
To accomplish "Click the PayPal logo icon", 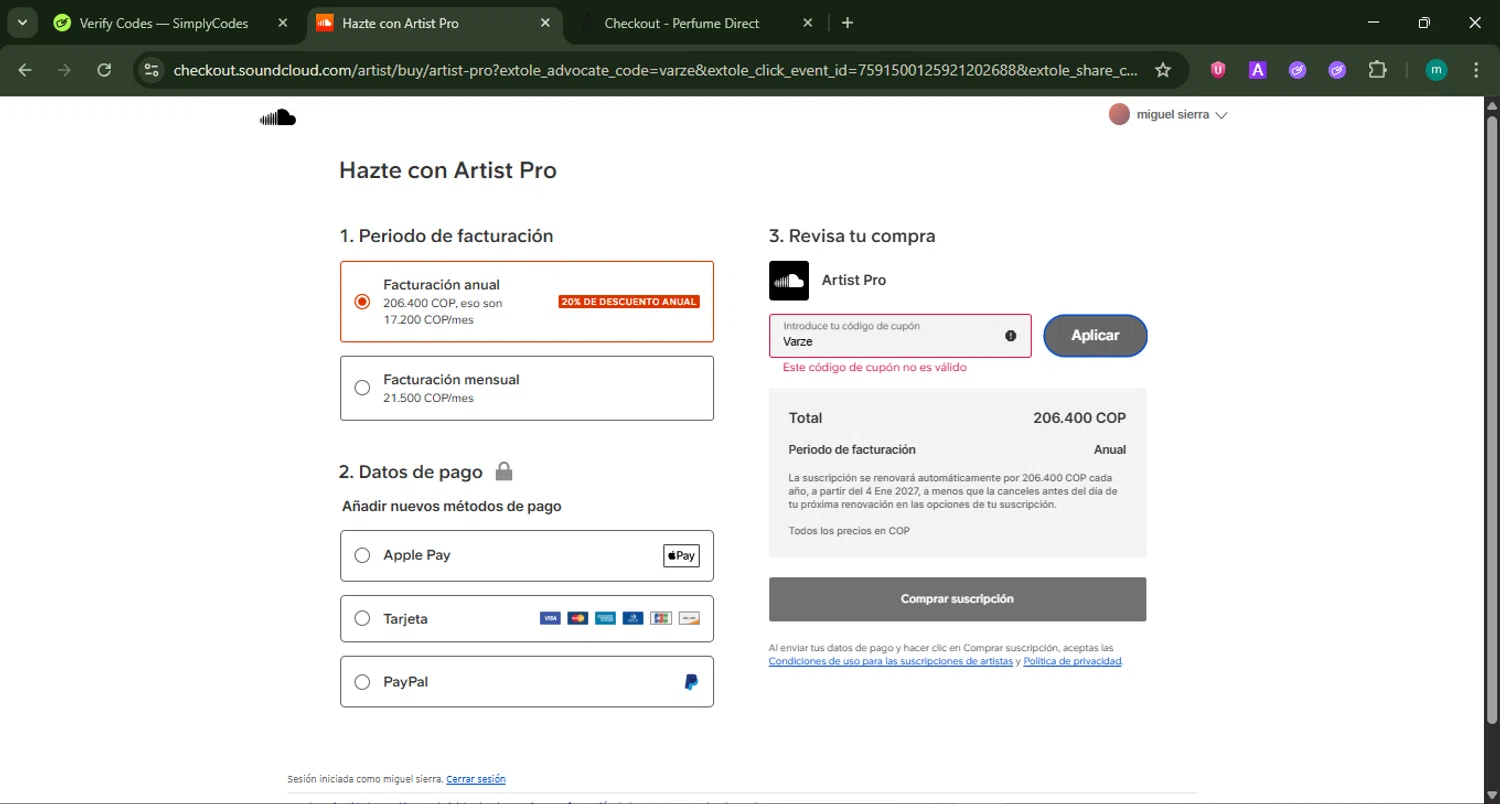I will (x=691, y=682).
